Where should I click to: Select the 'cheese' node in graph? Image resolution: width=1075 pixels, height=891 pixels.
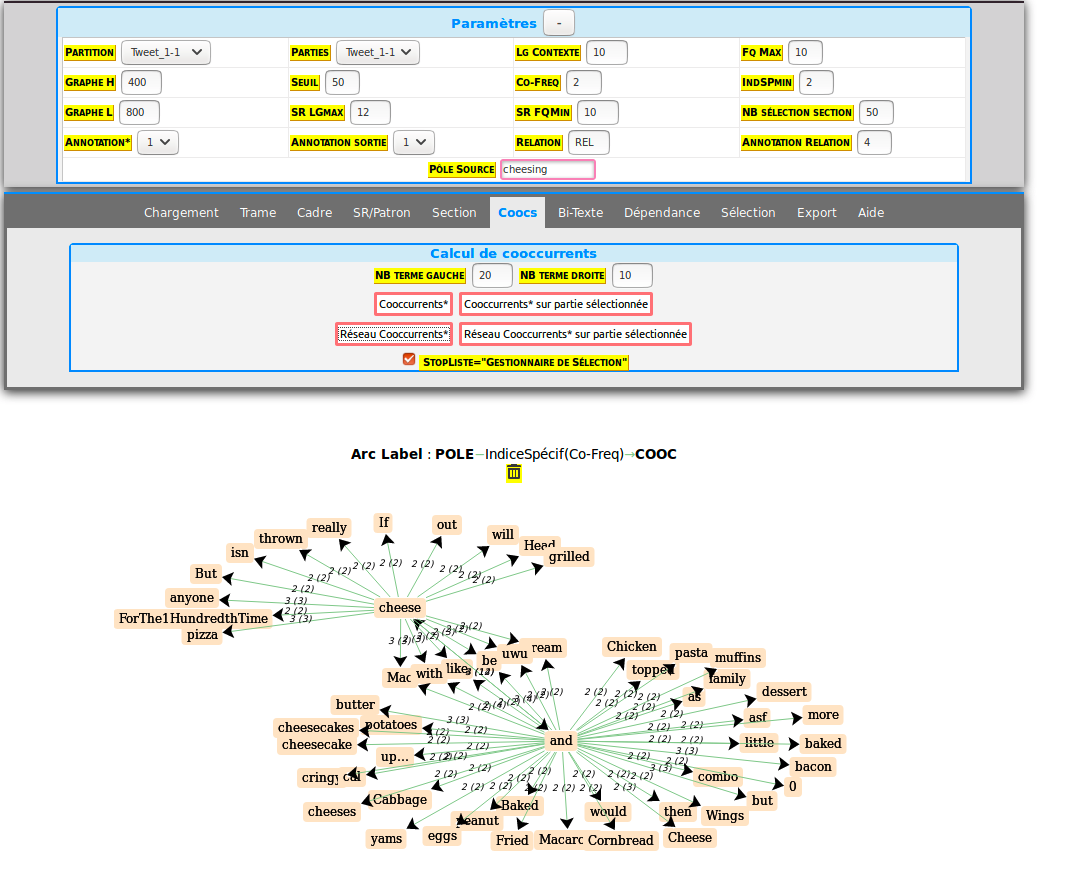pos(400,607)
